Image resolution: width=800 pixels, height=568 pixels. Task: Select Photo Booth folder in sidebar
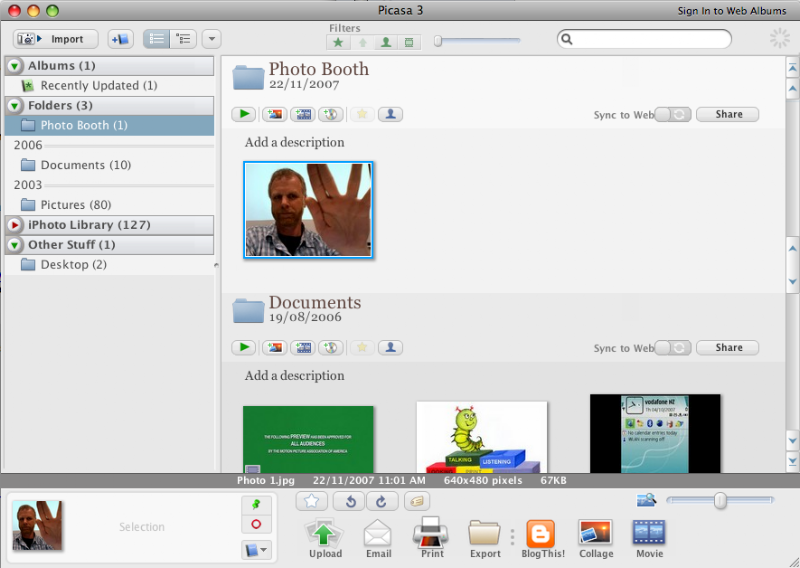(x=109, y=126)
